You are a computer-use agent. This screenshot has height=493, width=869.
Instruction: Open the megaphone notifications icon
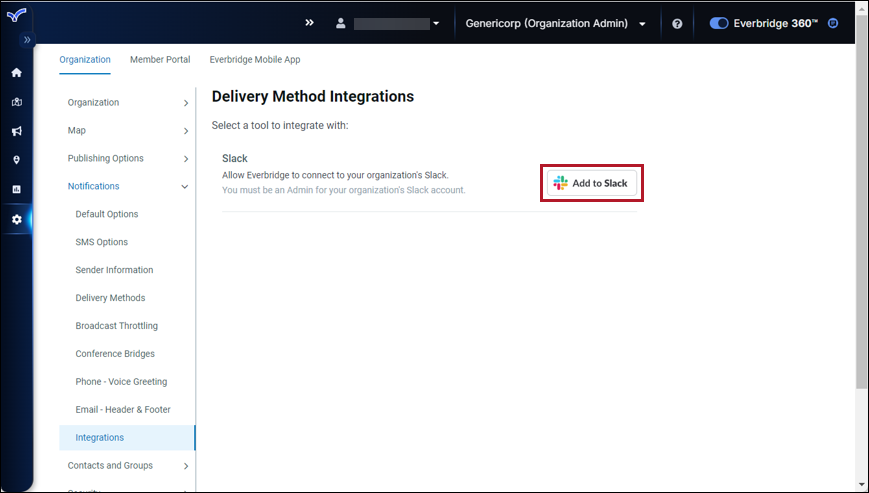17,131
